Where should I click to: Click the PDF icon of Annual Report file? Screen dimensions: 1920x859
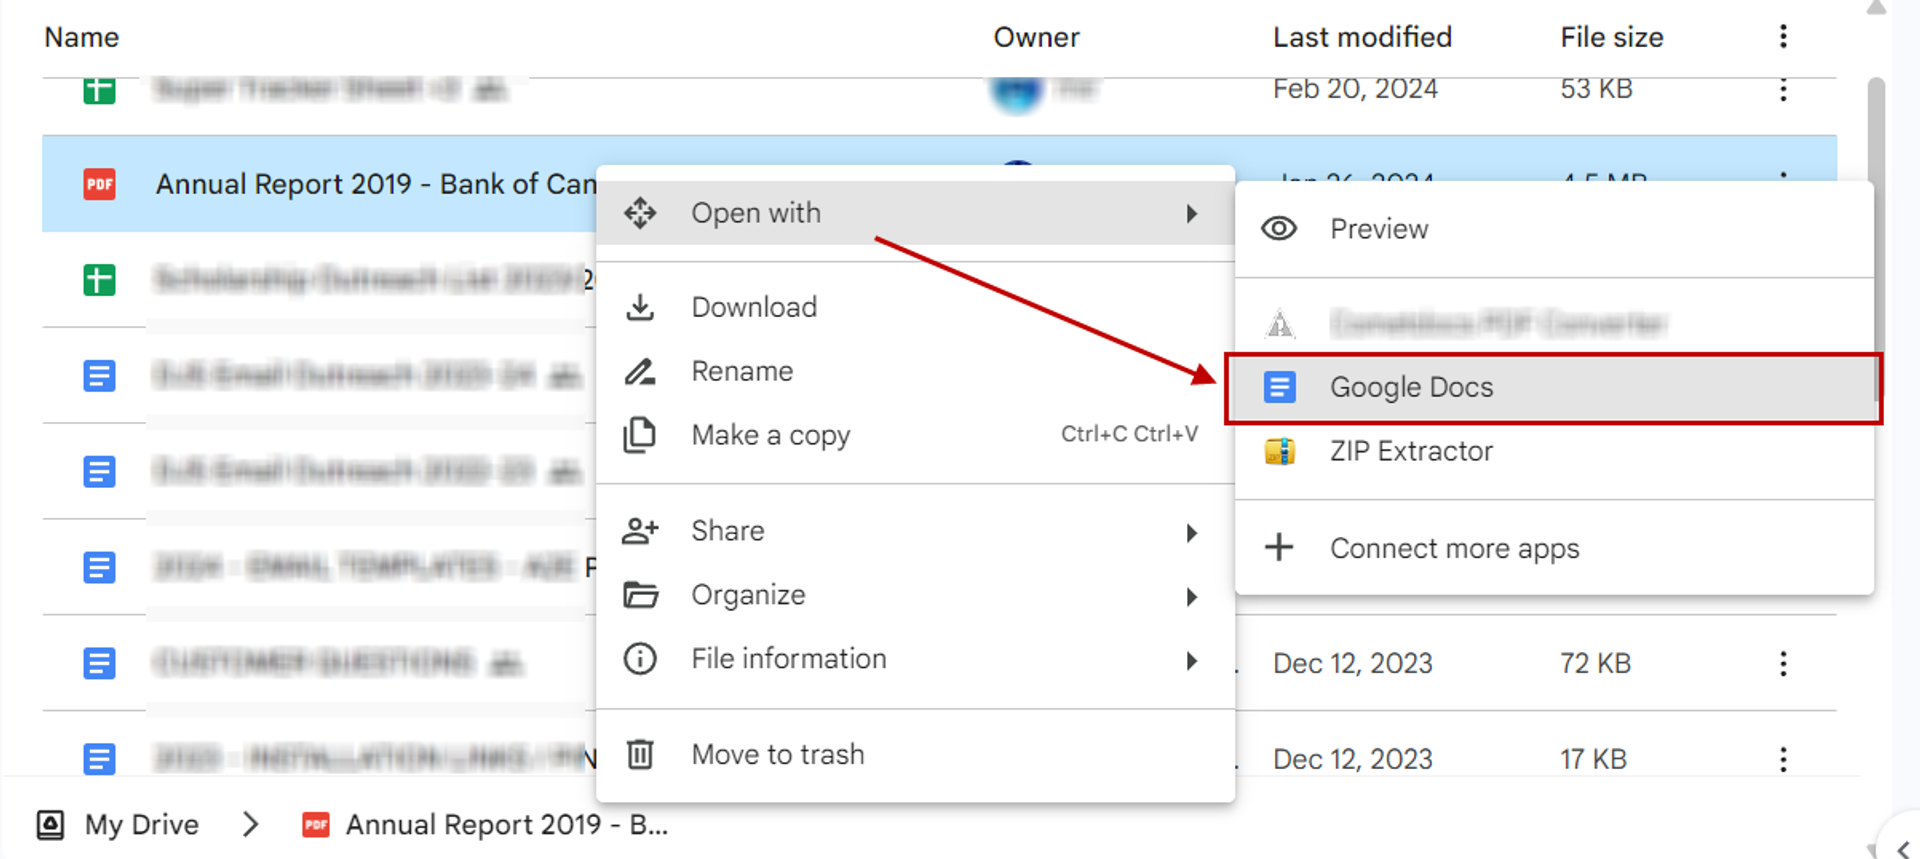point(99,184)
